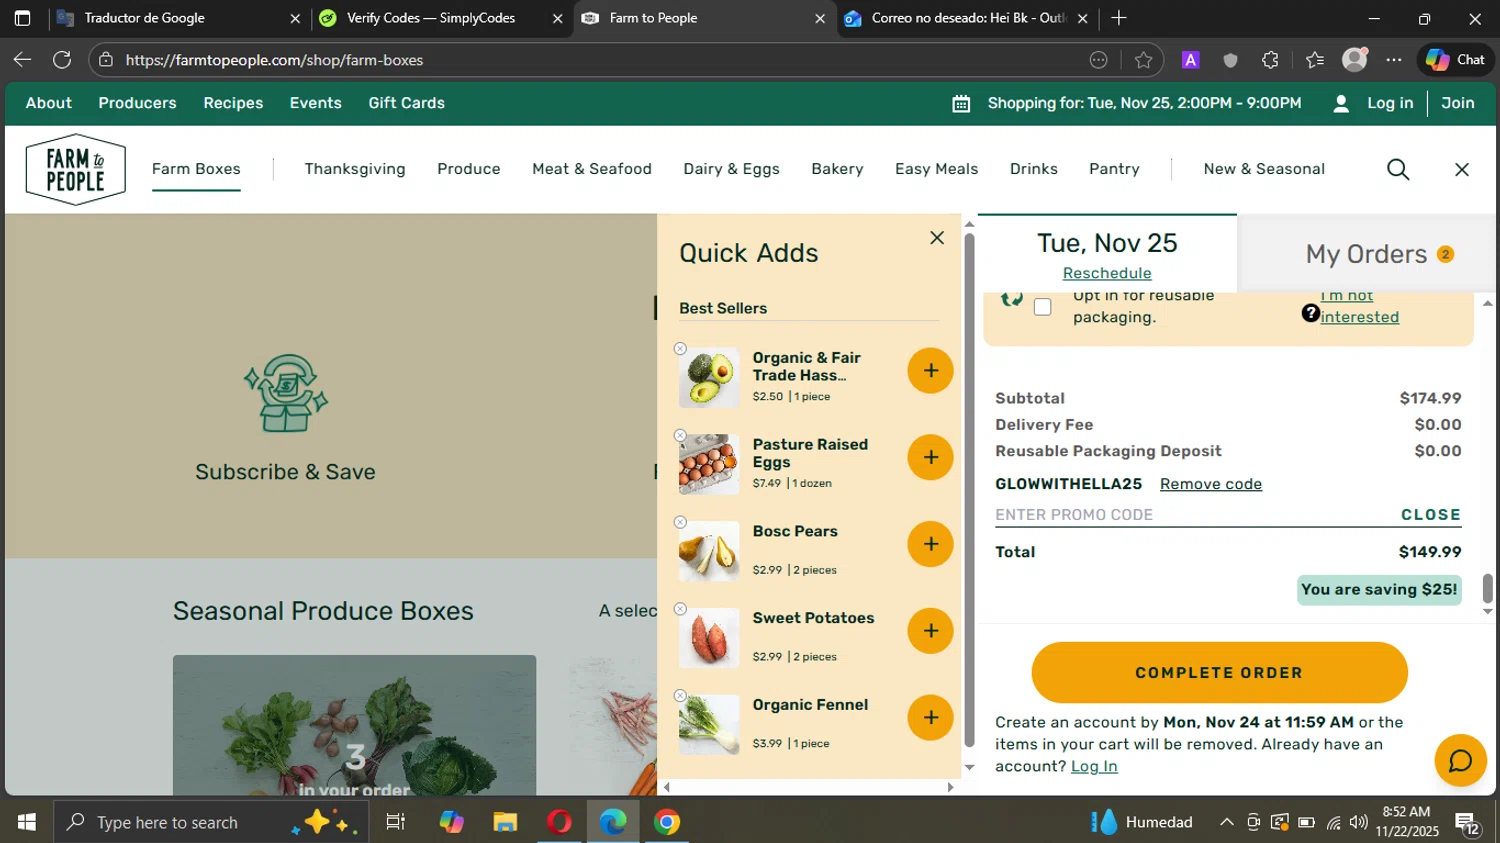Dismiss Pasture Raised Eggs quick add item

click(x=680, y=436)
